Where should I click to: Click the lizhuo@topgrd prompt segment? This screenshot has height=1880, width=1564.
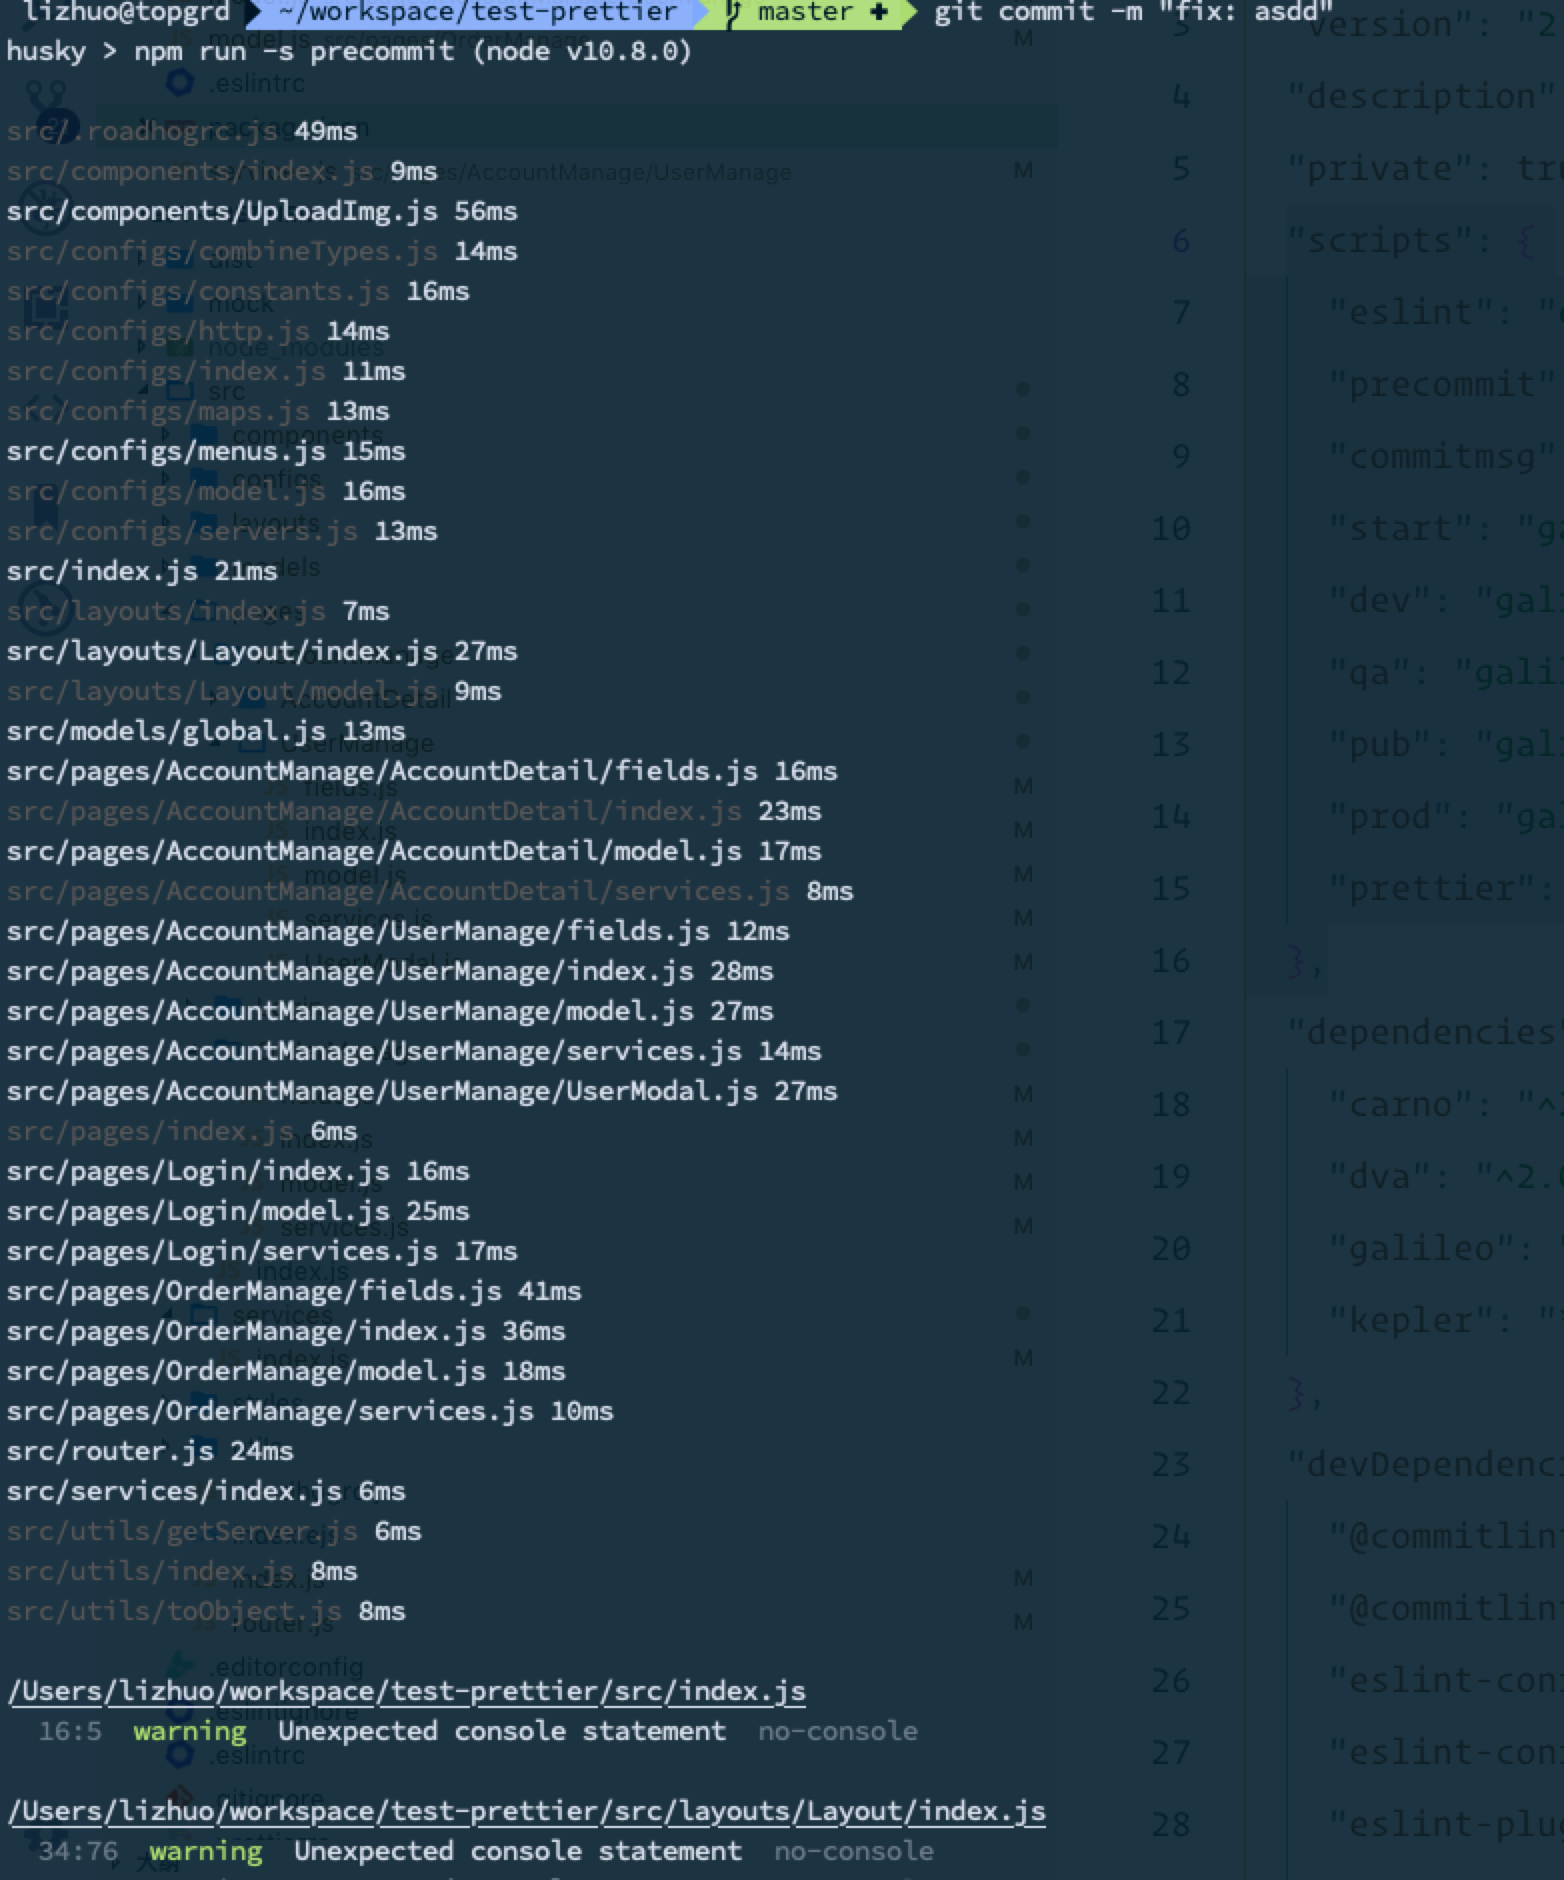point(126,12)
